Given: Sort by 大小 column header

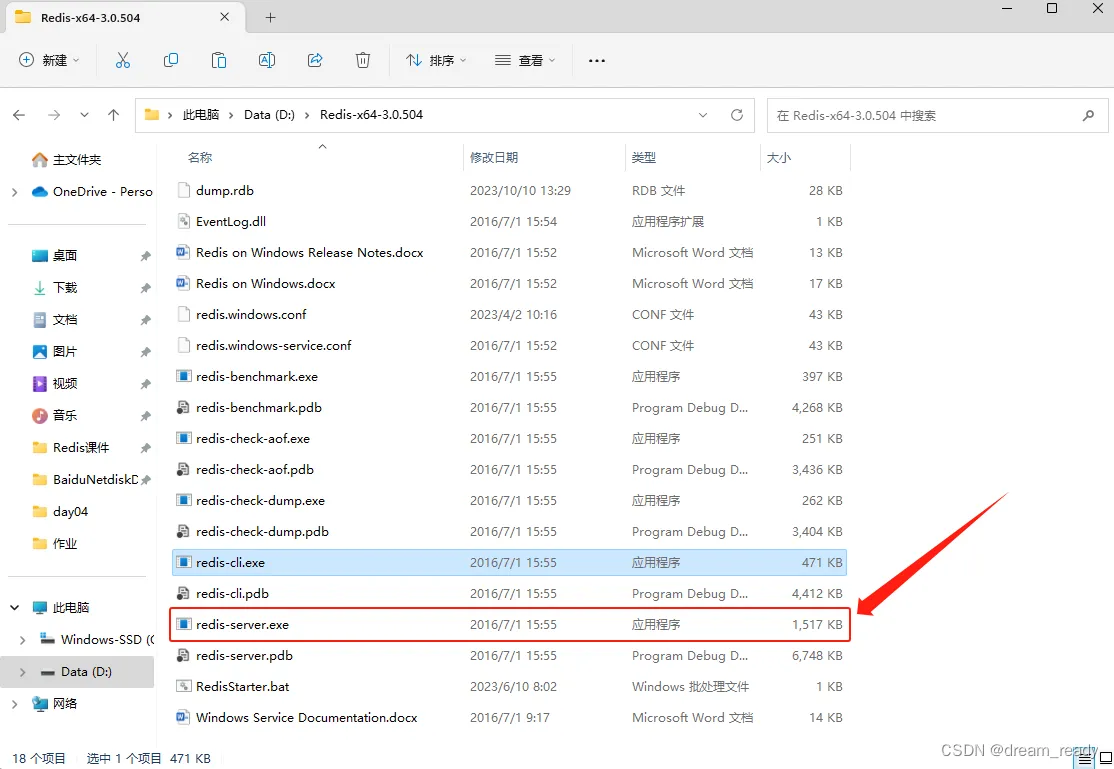Looking at the screenshot, I should pyautogui.click(x=779, y=157).
